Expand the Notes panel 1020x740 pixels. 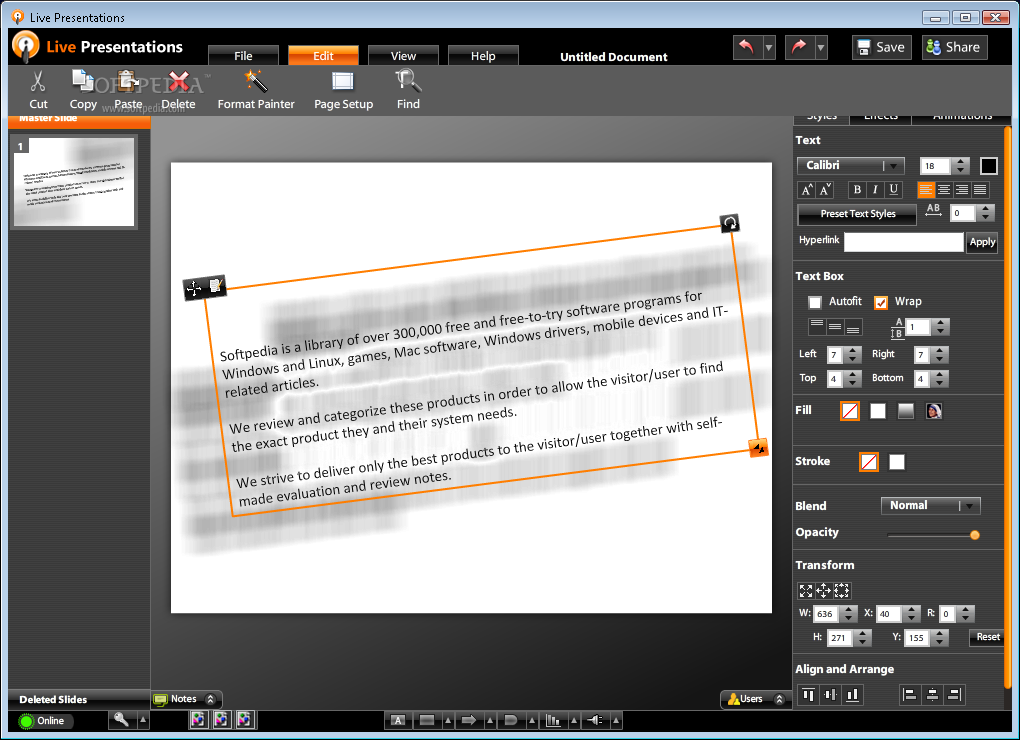210,699
